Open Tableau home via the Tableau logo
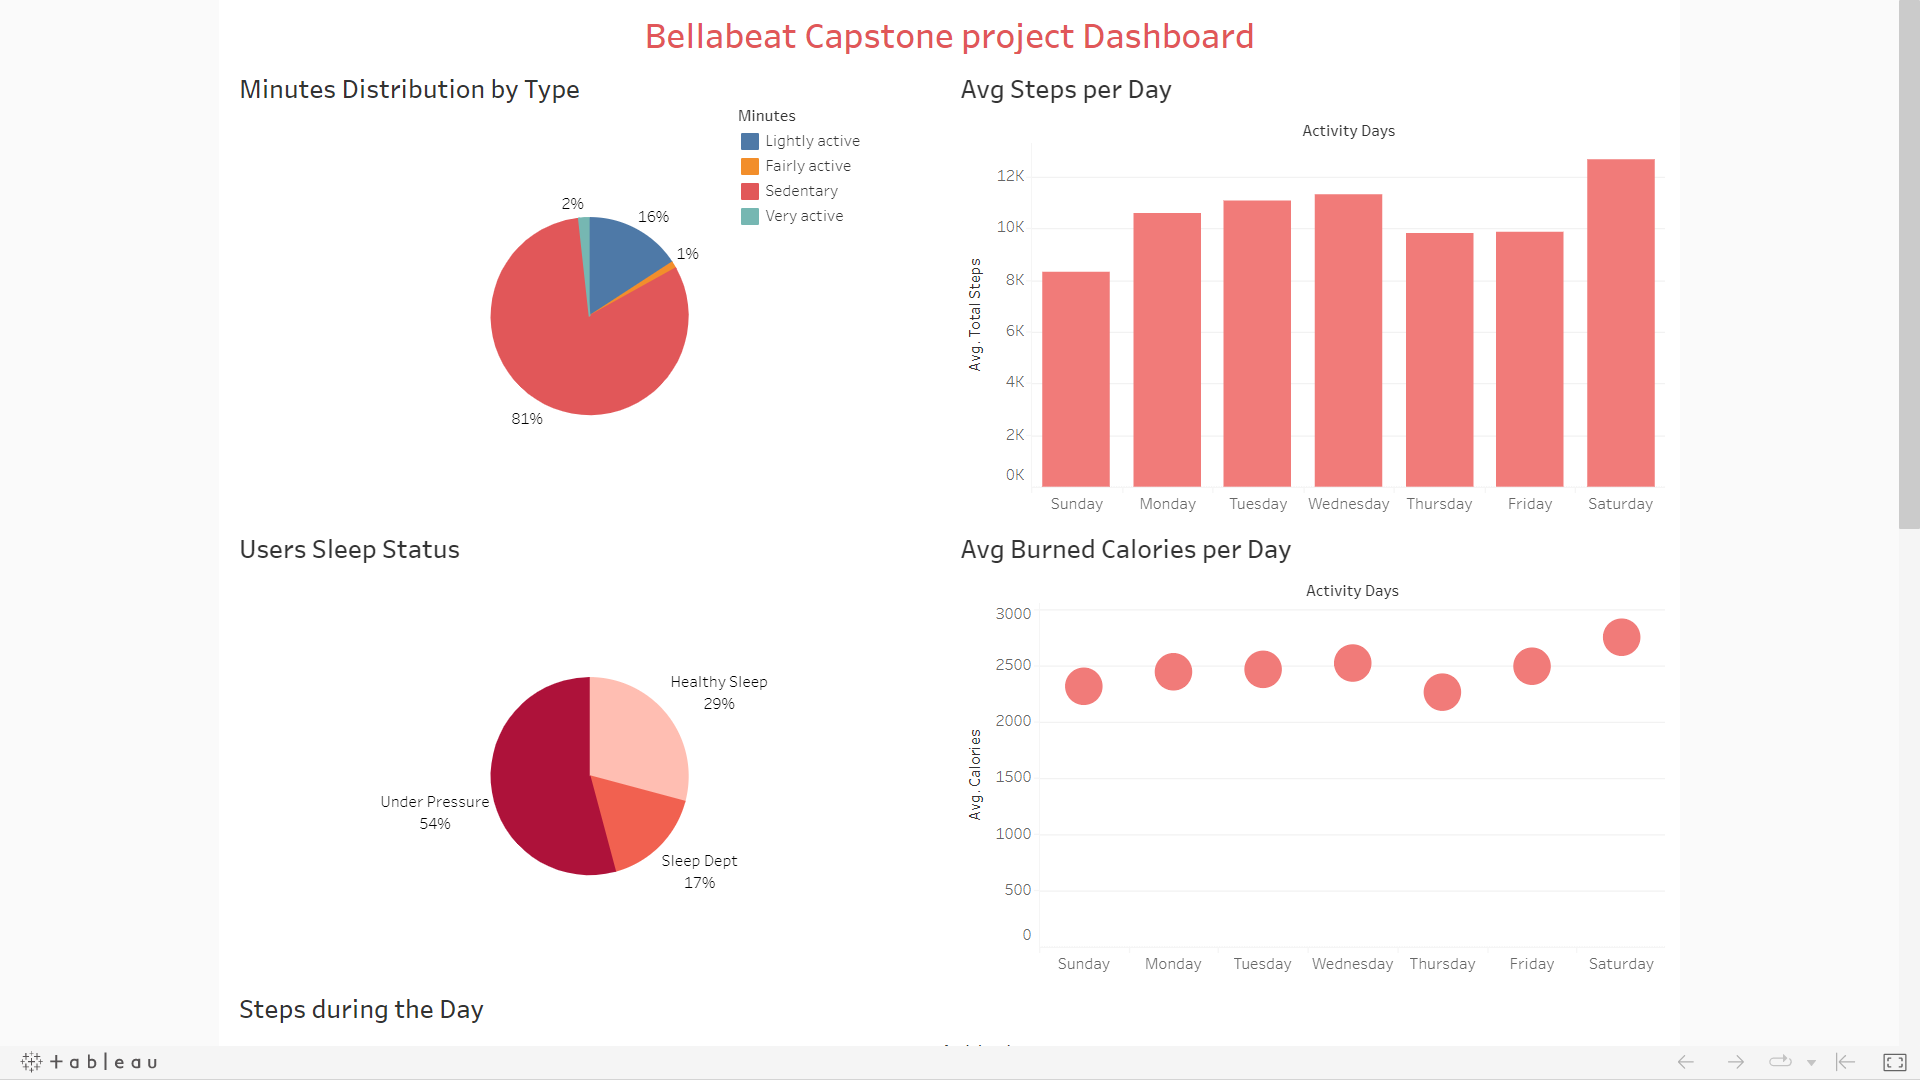The width and height of the screenshot is (1920, 1080). tap(90, 1062)
